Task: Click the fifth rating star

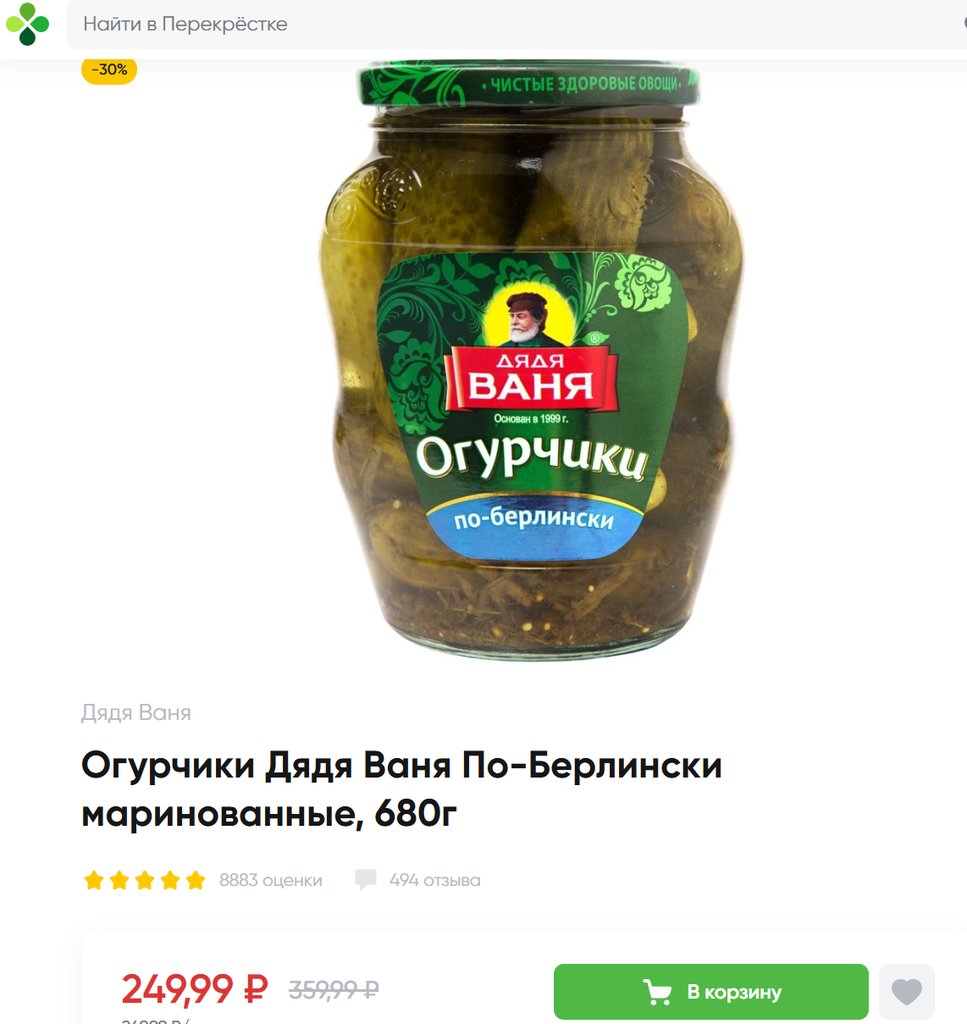Action: [x=195, y=880]
